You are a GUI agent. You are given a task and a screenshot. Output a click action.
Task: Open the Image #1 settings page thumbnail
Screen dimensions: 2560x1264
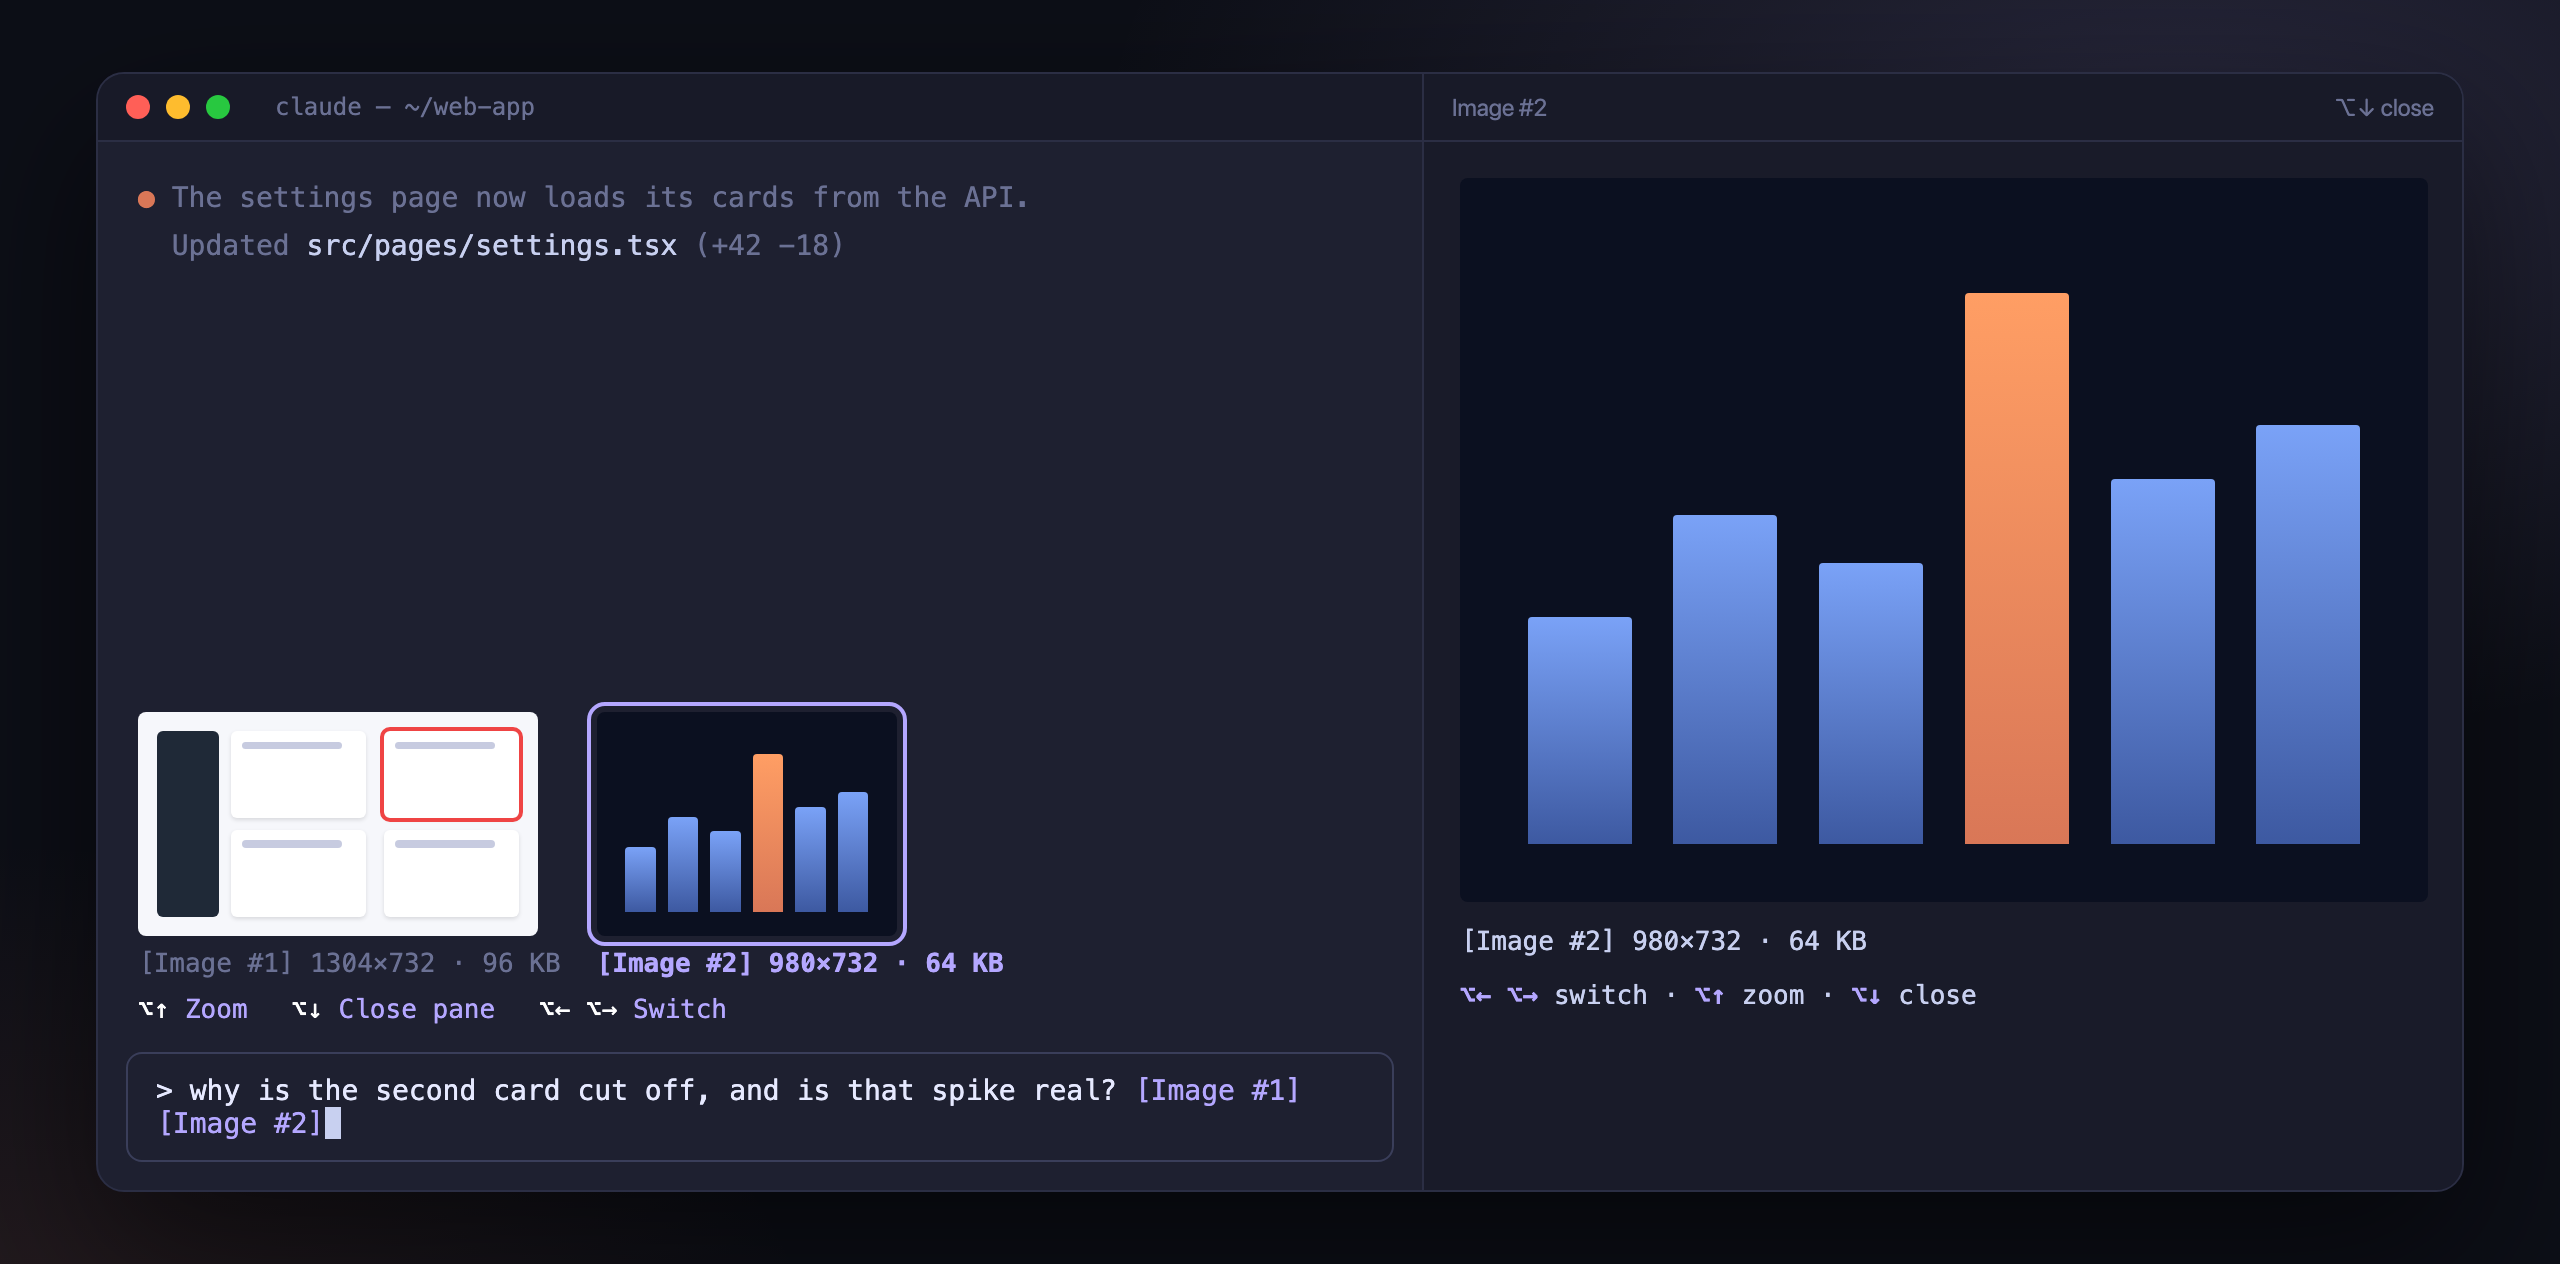pos(338,823)
